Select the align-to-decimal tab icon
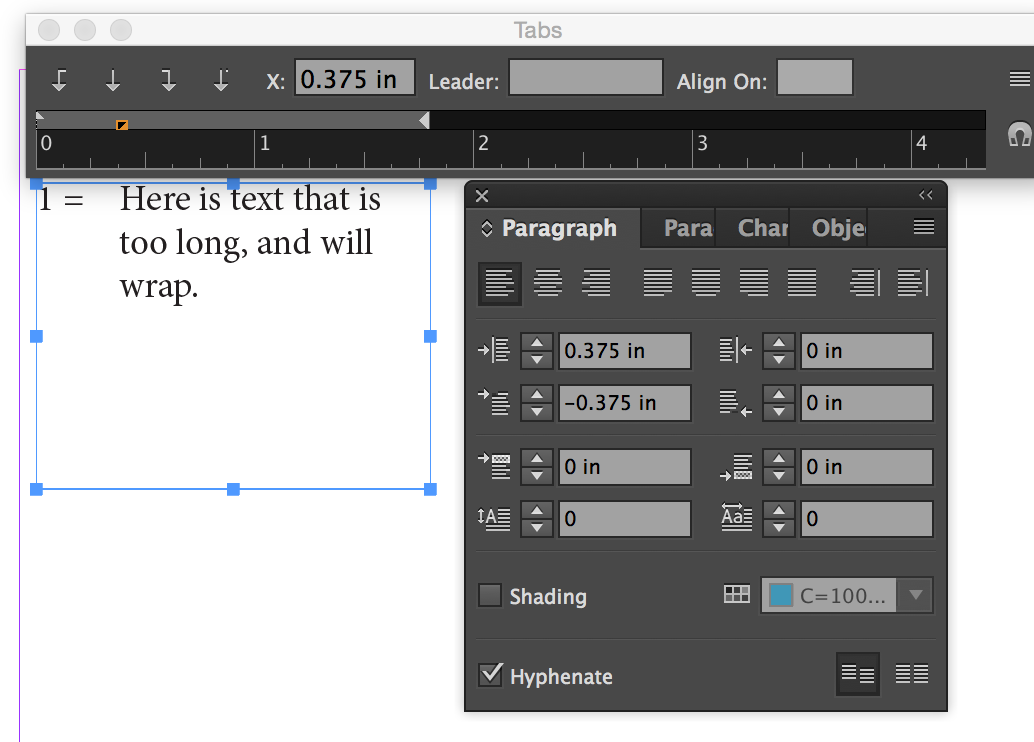Screen dimensions: 1034x742 (x=222, y=80)
